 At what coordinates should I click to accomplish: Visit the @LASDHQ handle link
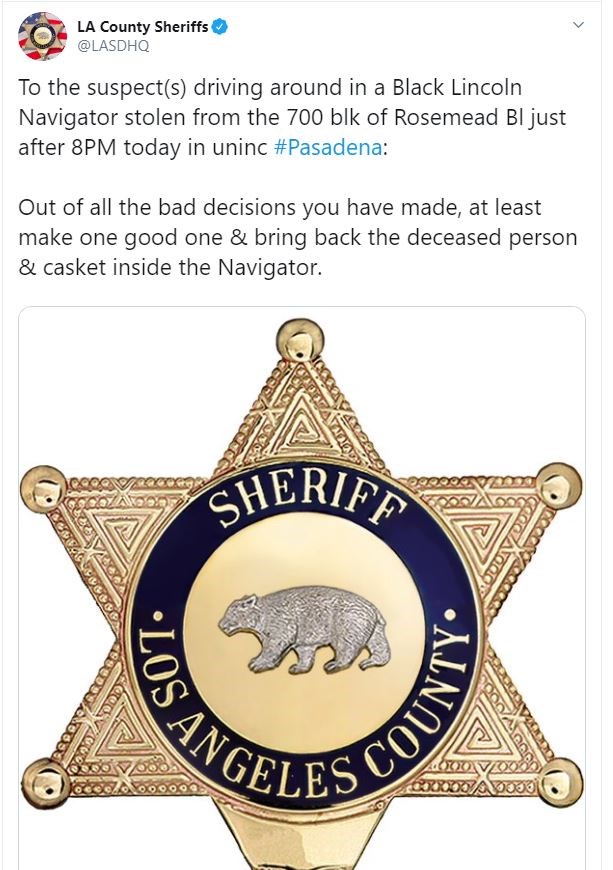click(x=113, y=45)
